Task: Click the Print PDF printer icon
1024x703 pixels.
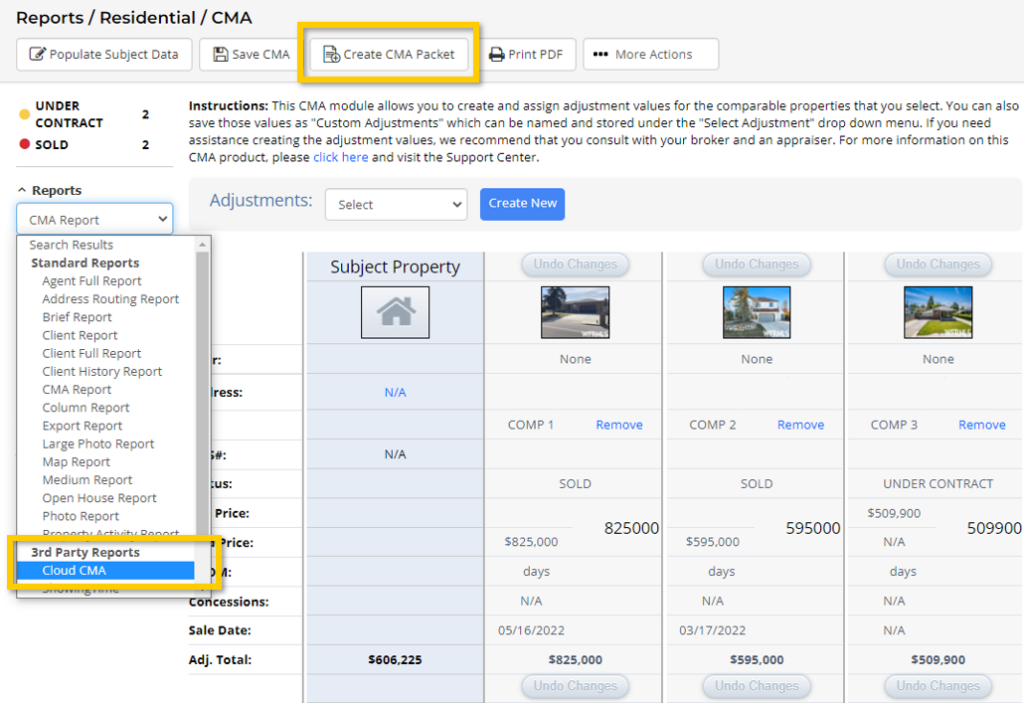Action: (496, 55)
